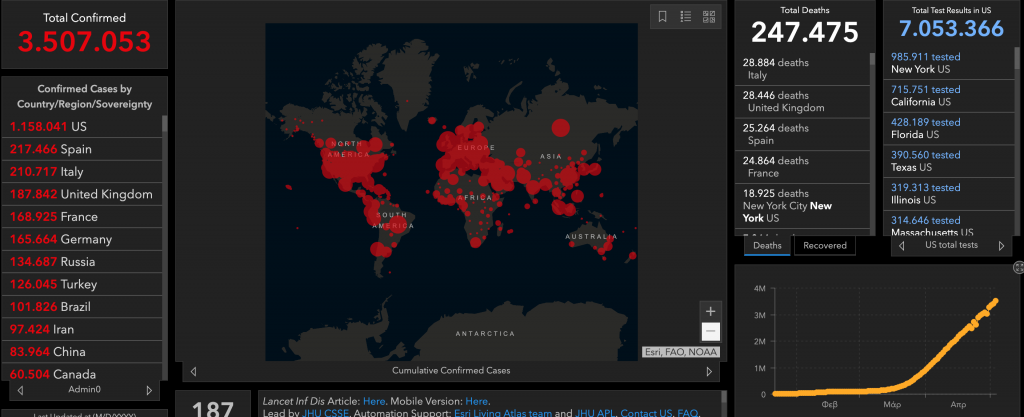Image resolution: width=1024 pixels, height=417 pixels.
Task: Open the map legend list icon
Action: tap(686, 16)
